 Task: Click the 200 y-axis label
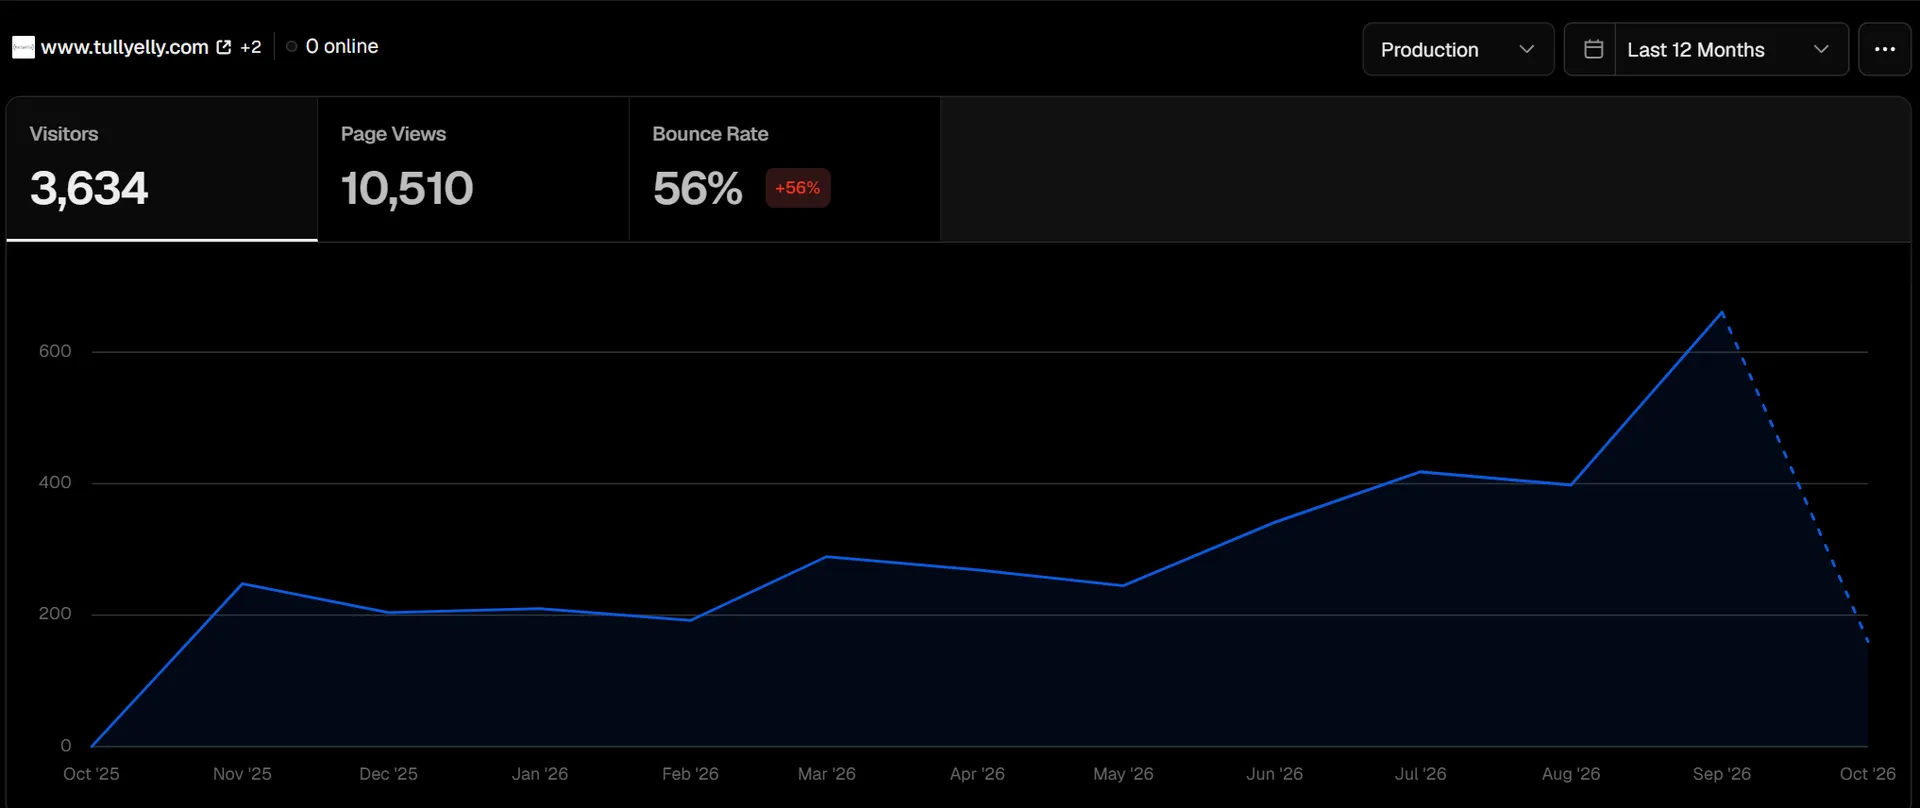tap(55, 614)
